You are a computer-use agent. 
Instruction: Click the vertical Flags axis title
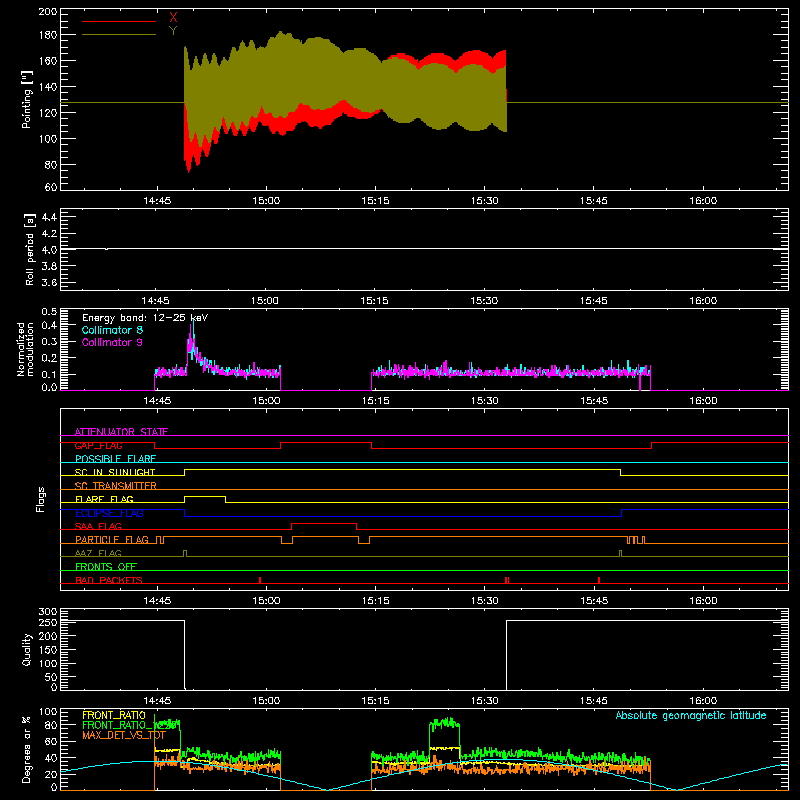[41, 499]
